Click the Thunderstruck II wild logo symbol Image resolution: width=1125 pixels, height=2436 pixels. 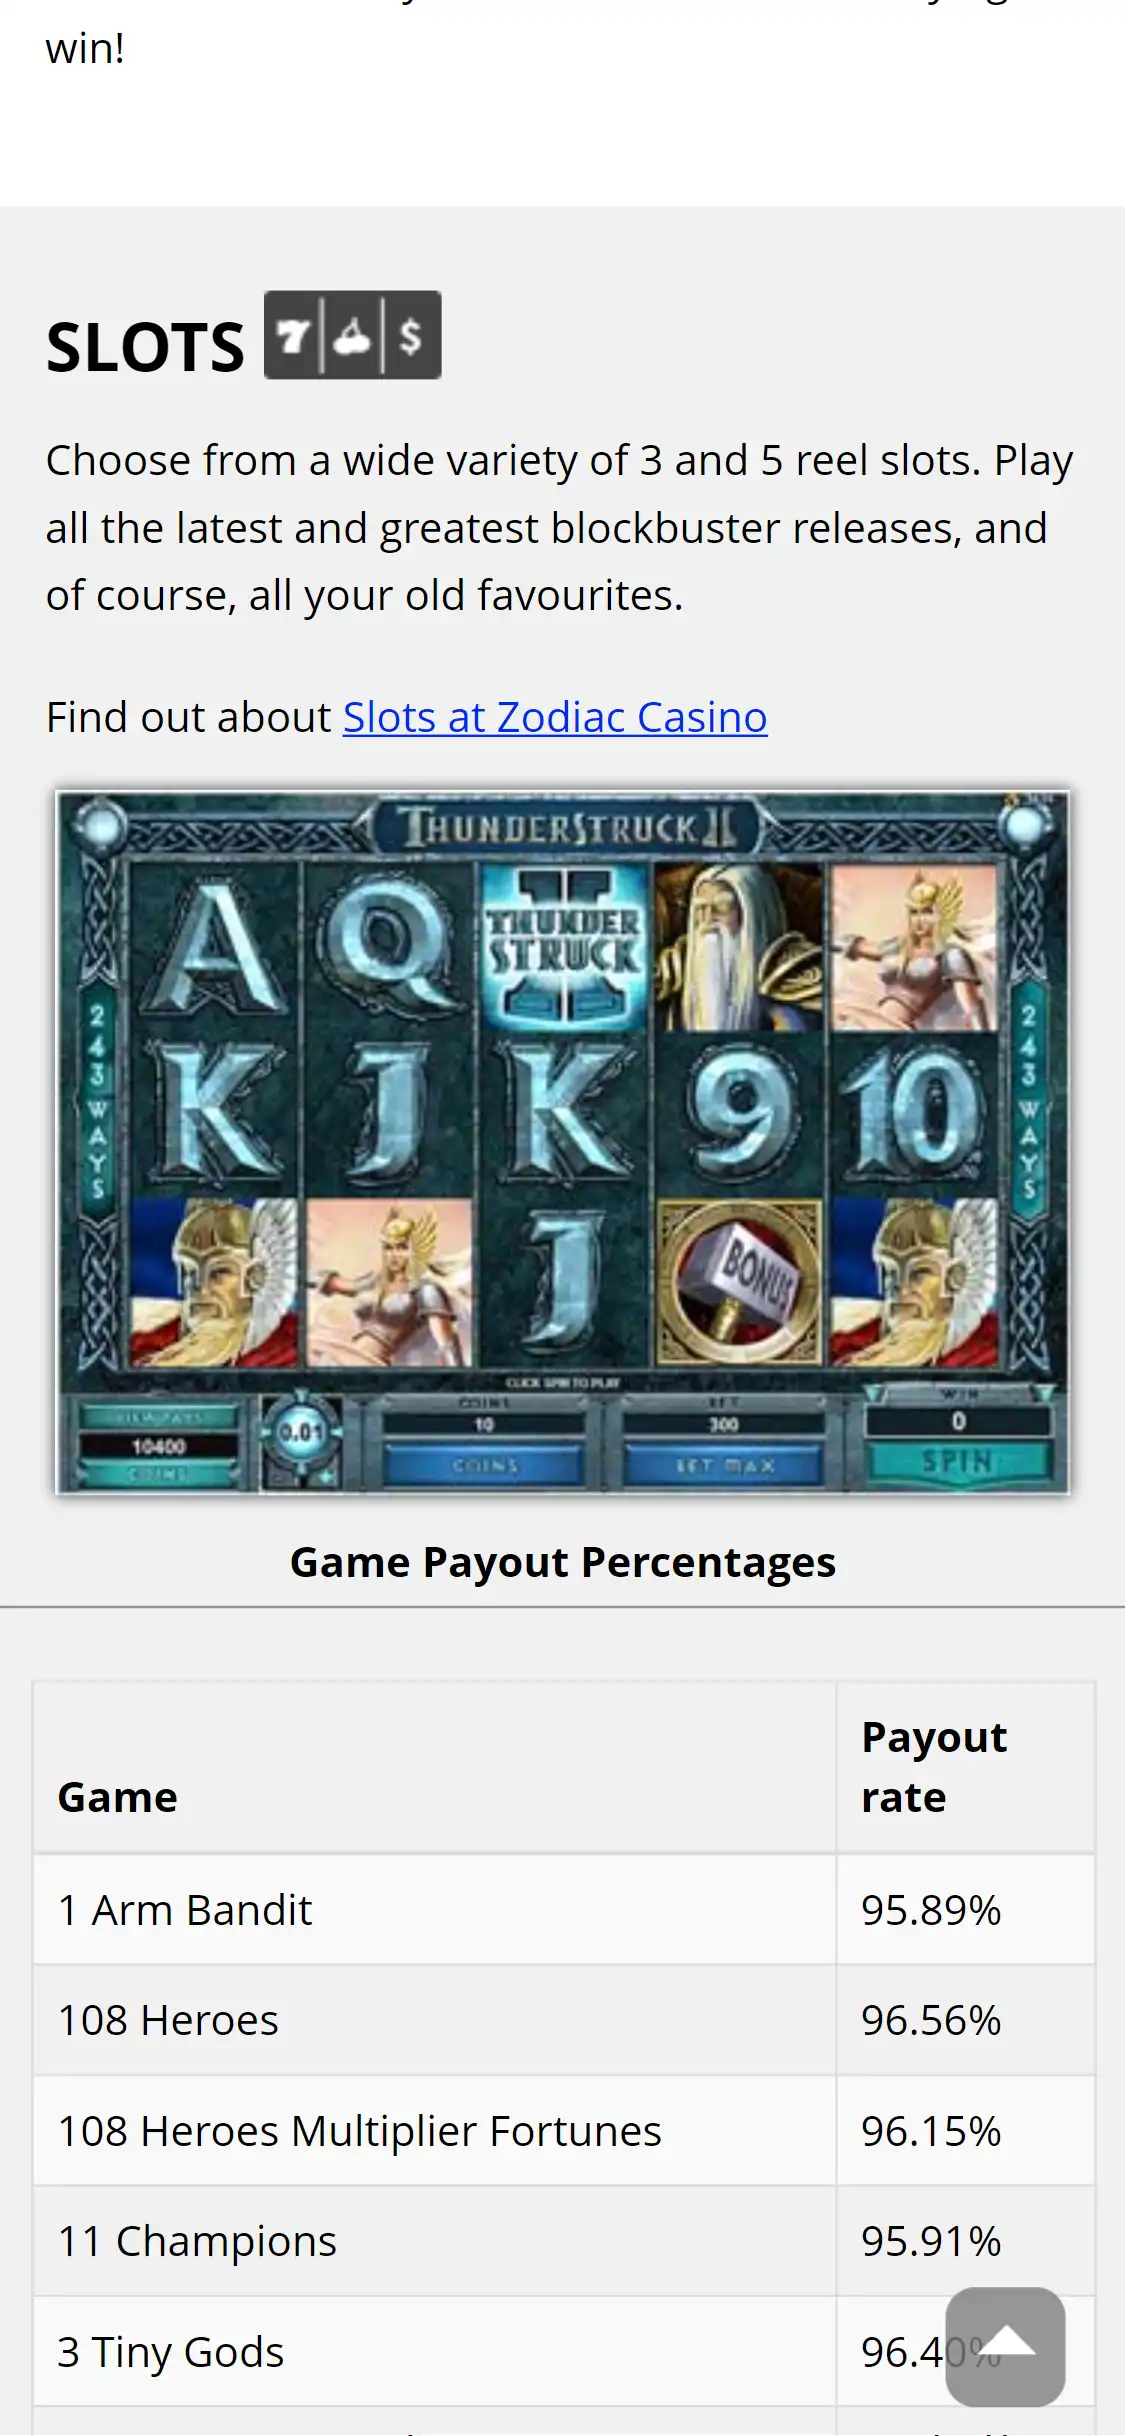point(565,948)
